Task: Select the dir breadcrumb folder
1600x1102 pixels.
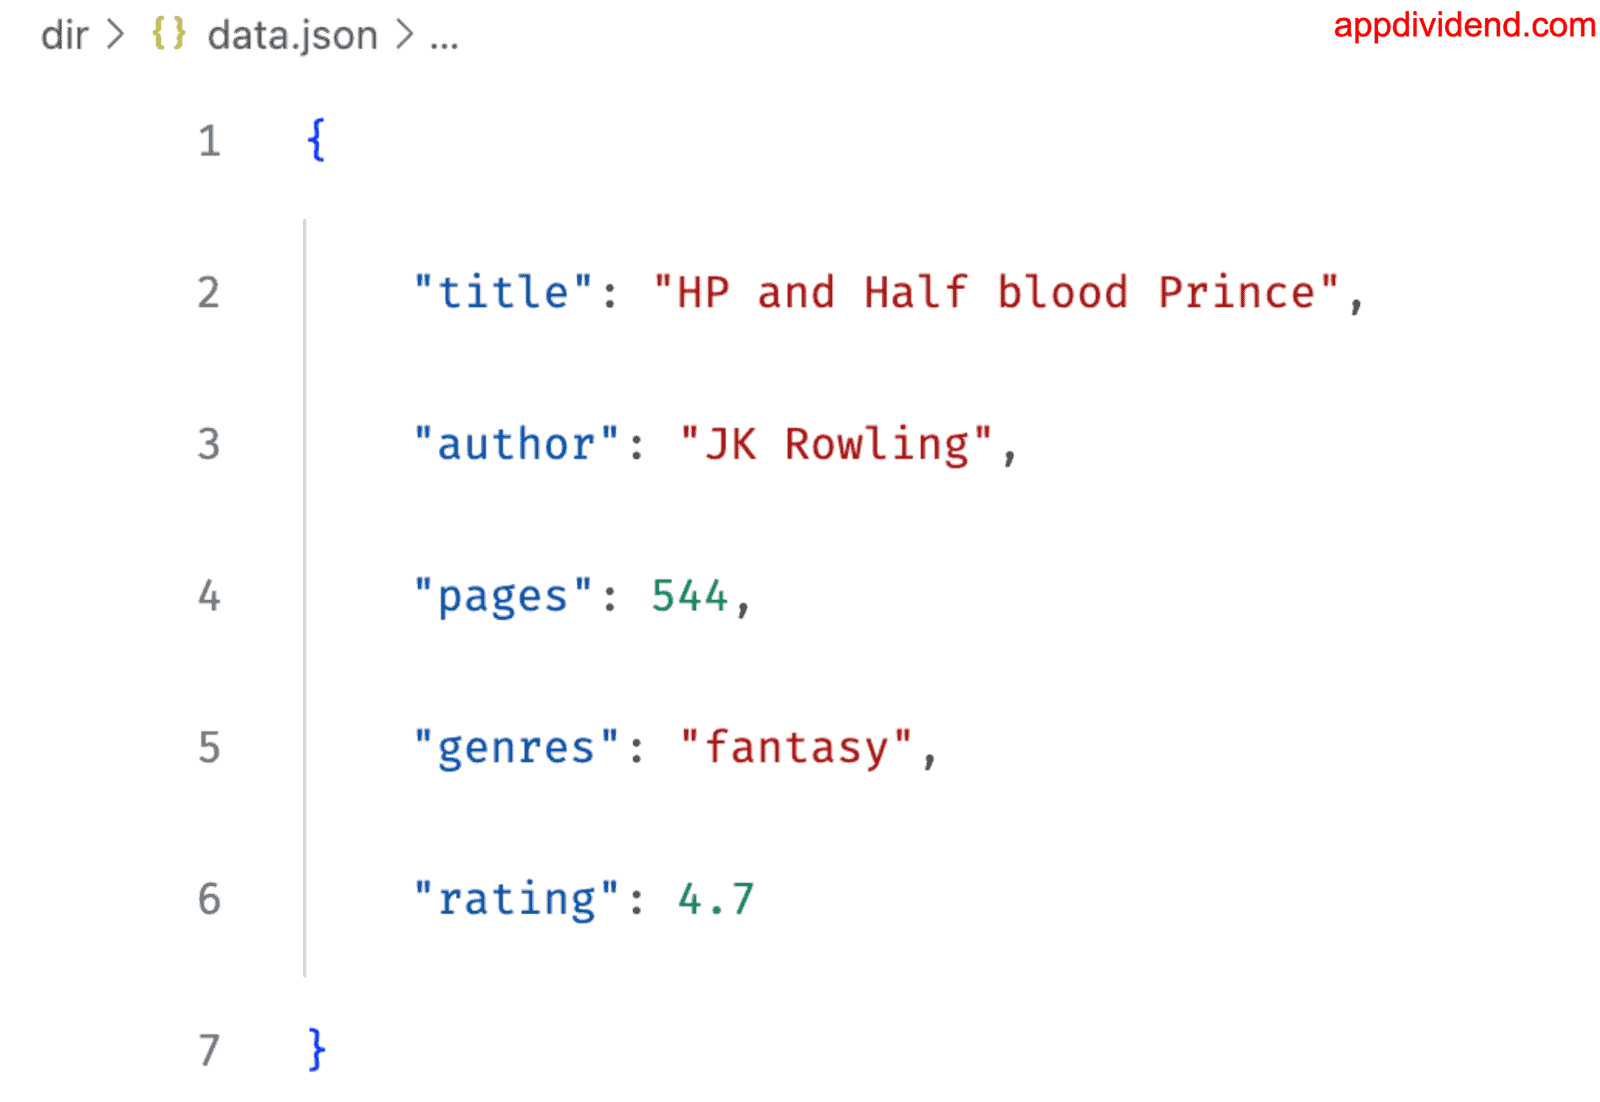Action: click(x=64, y=36)
